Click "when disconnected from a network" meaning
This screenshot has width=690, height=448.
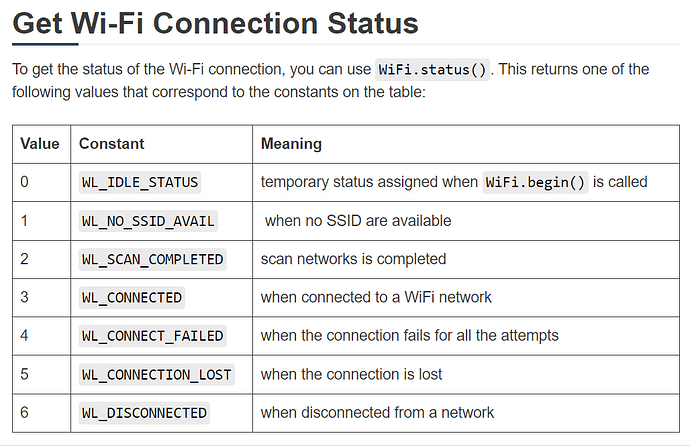(377, 413)
